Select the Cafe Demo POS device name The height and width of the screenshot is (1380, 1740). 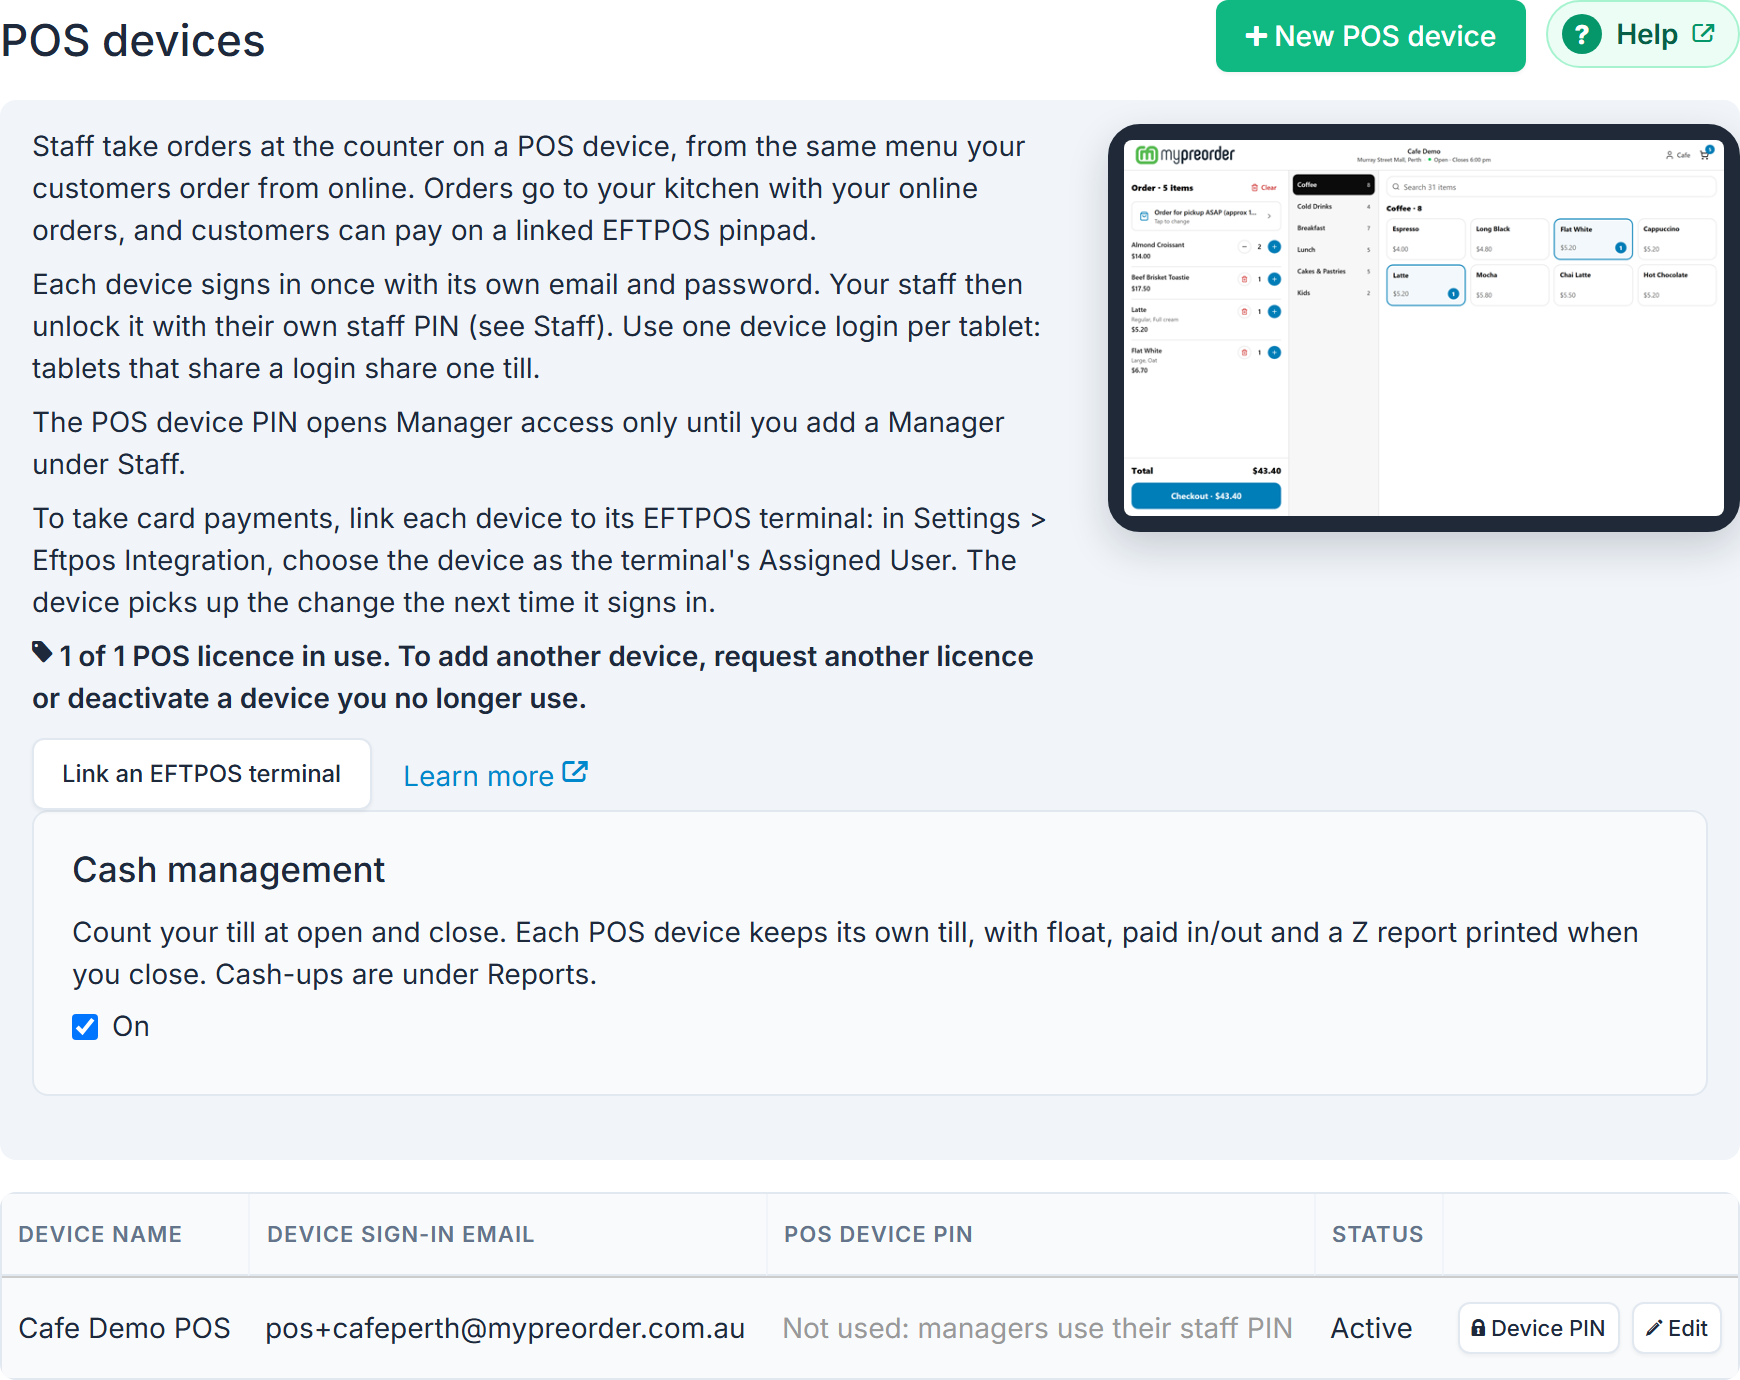125,1328
